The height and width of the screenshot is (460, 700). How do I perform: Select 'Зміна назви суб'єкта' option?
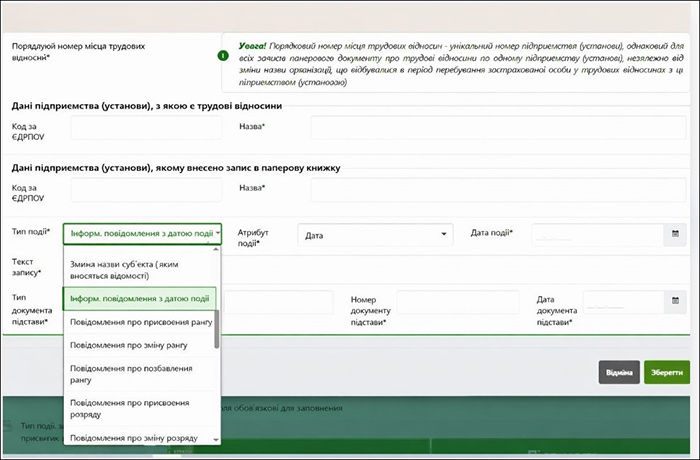pos(140,269)
